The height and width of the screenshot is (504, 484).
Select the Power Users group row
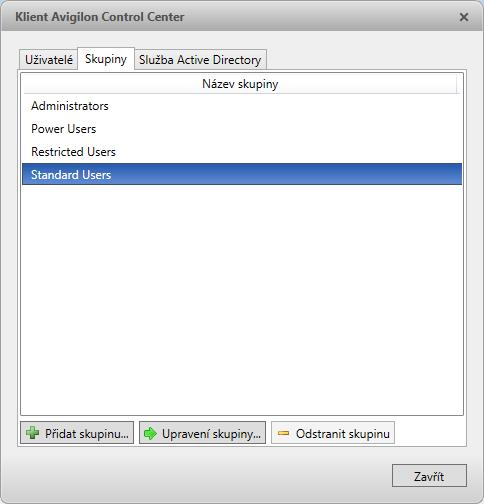pos(242,129)
